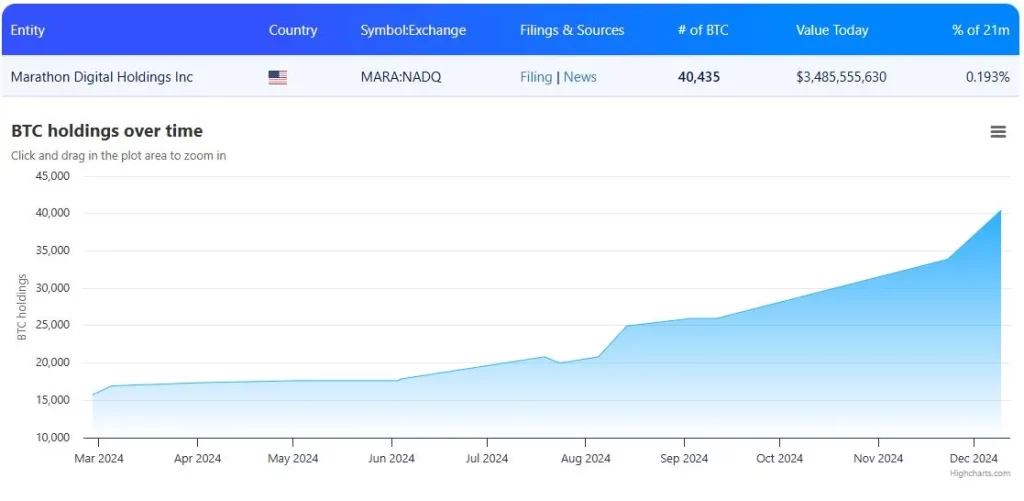Click the United States flag icon
Image resolution: width=1024 pixels, height=501 pixels.
pyautogui.click(x=278, y=78)
